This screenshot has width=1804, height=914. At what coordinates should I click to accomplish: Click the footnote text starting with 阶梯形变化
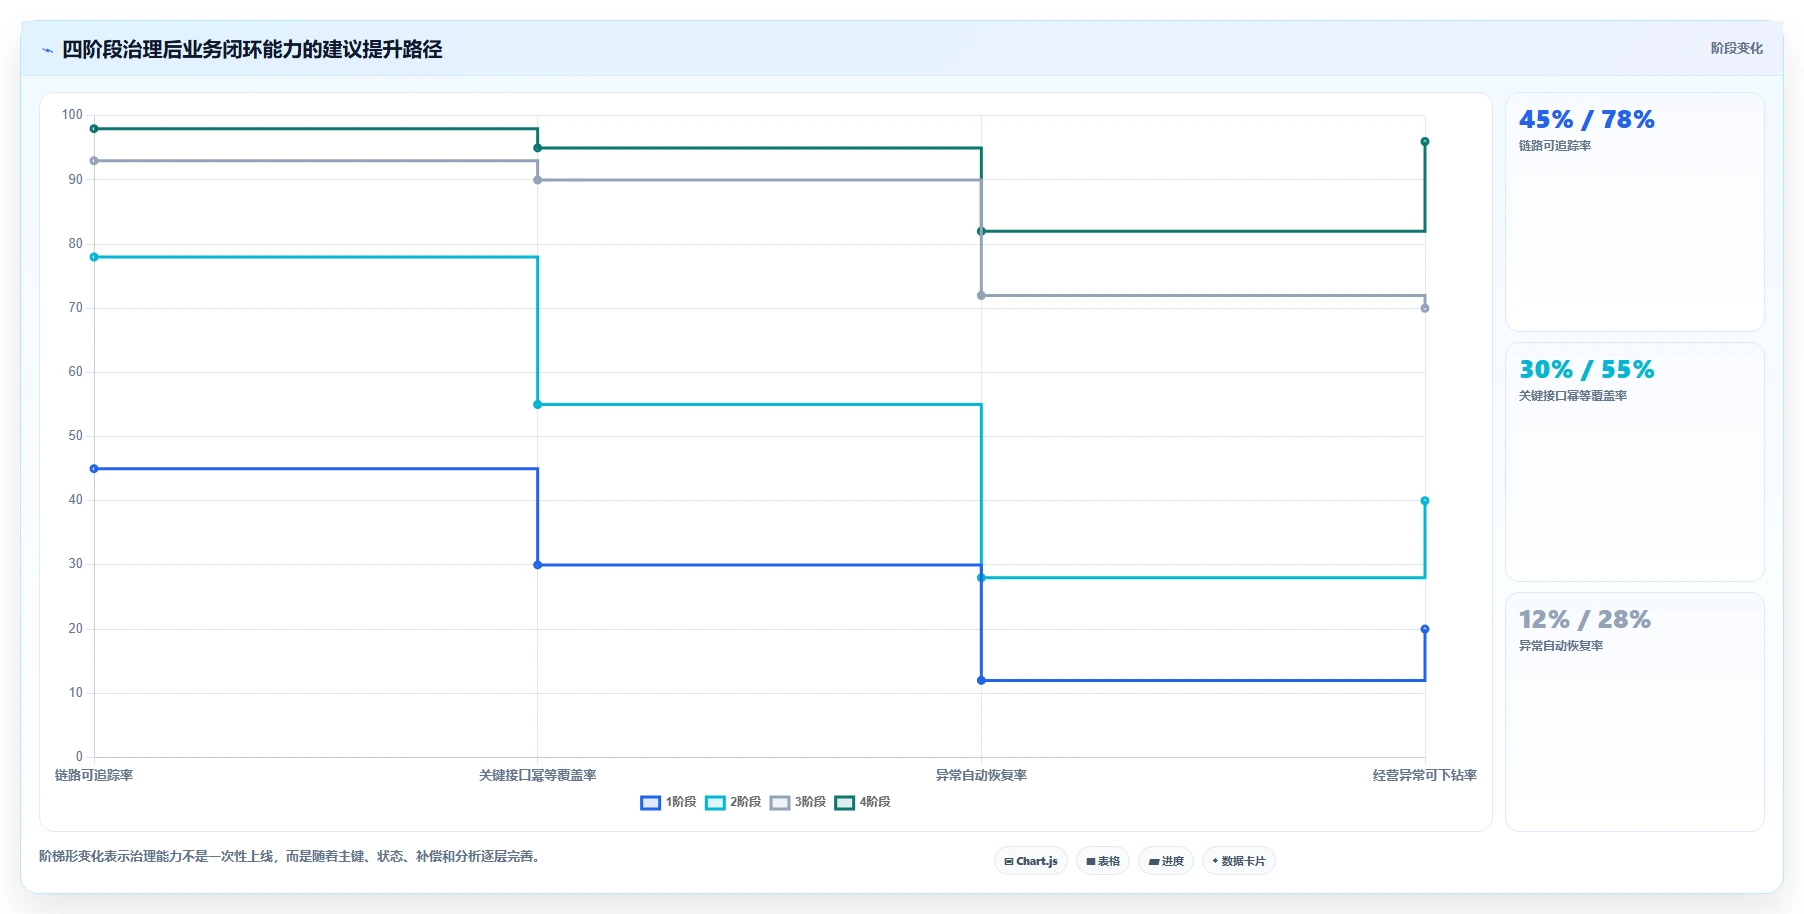[x=292, y=856]
